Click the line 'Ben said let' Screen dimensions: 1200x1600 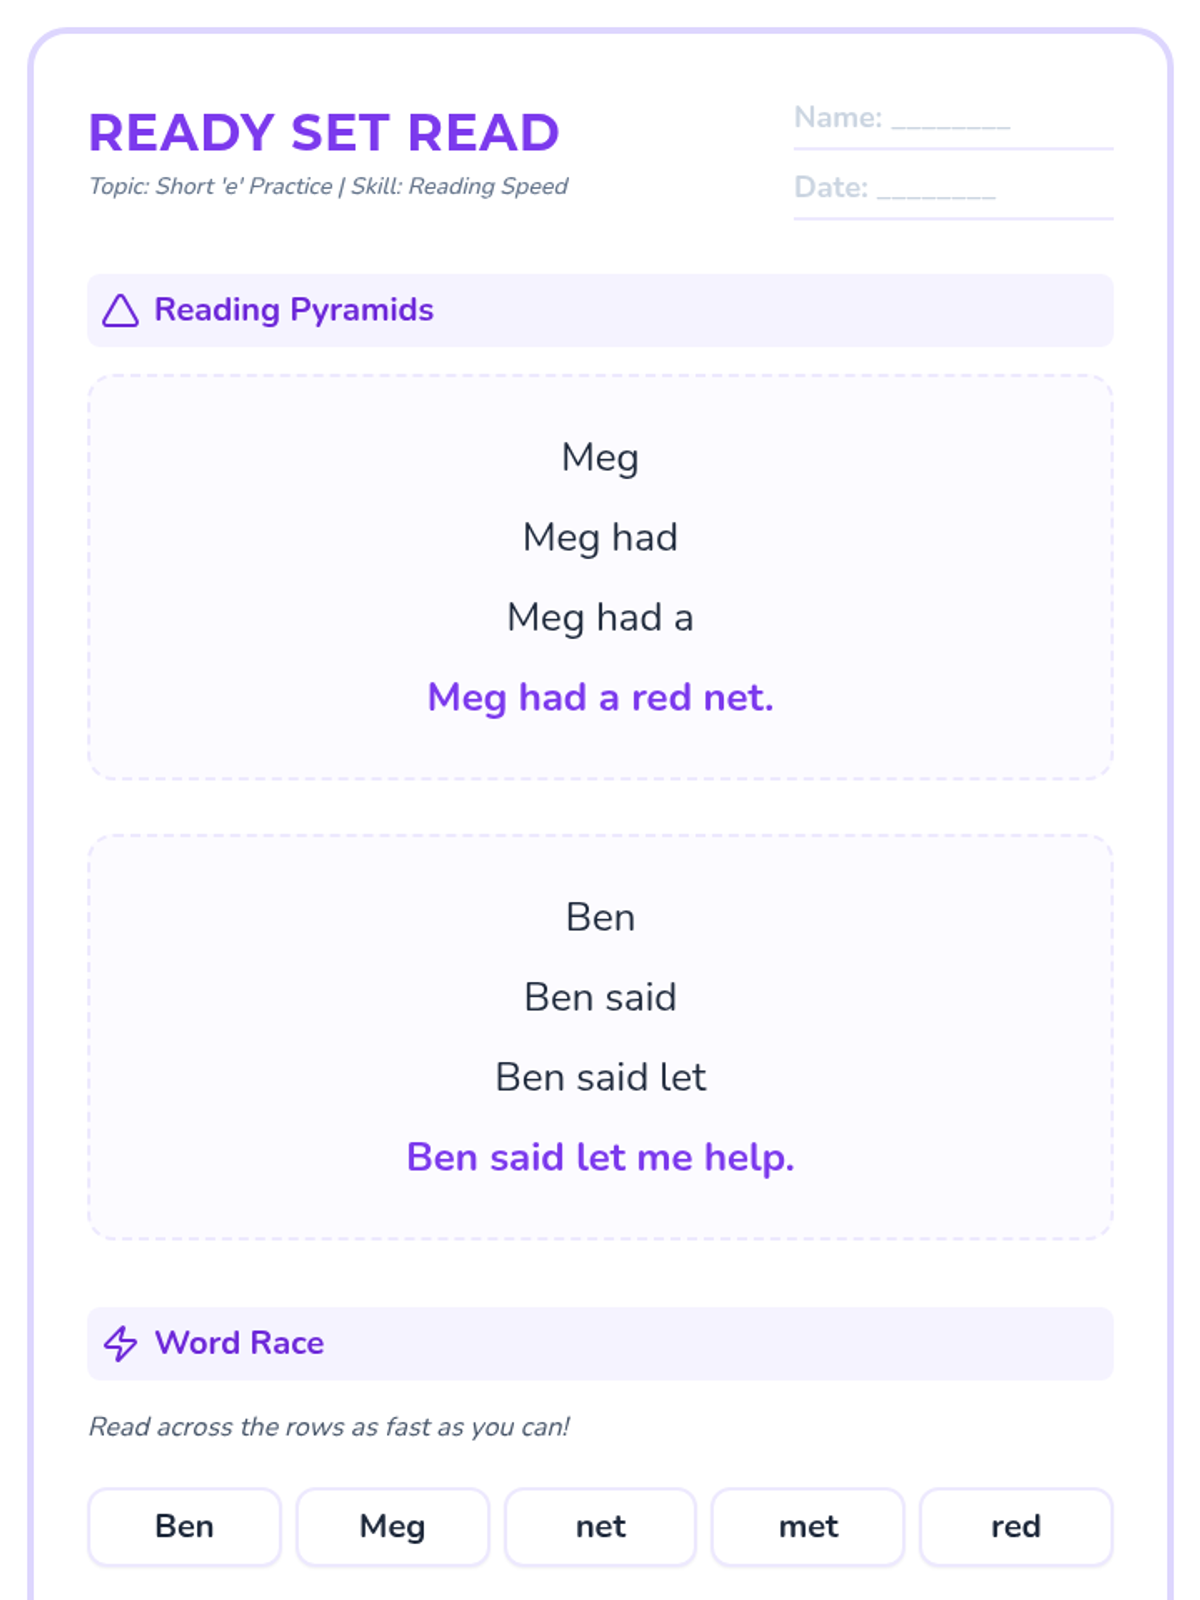pos(600,1077)
